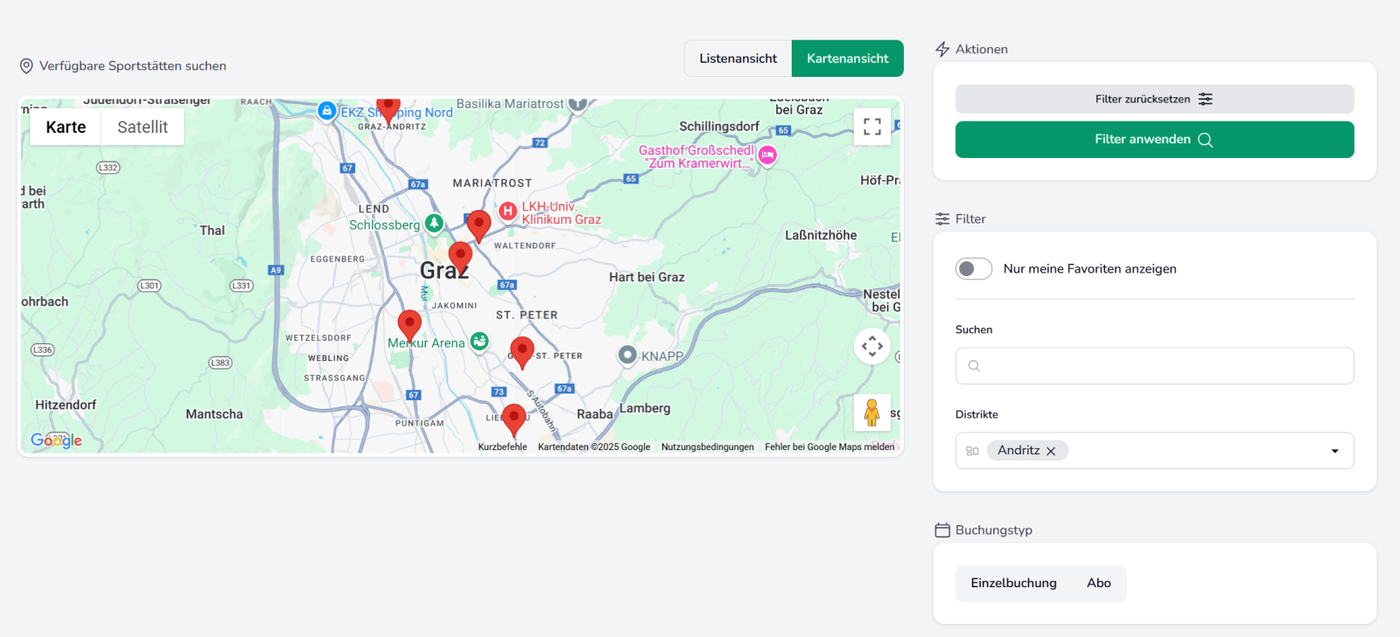Apply filters with Filter anwenden
Image resolution: width=1400 pixels, height=637 pixels.
point(1154,140)
